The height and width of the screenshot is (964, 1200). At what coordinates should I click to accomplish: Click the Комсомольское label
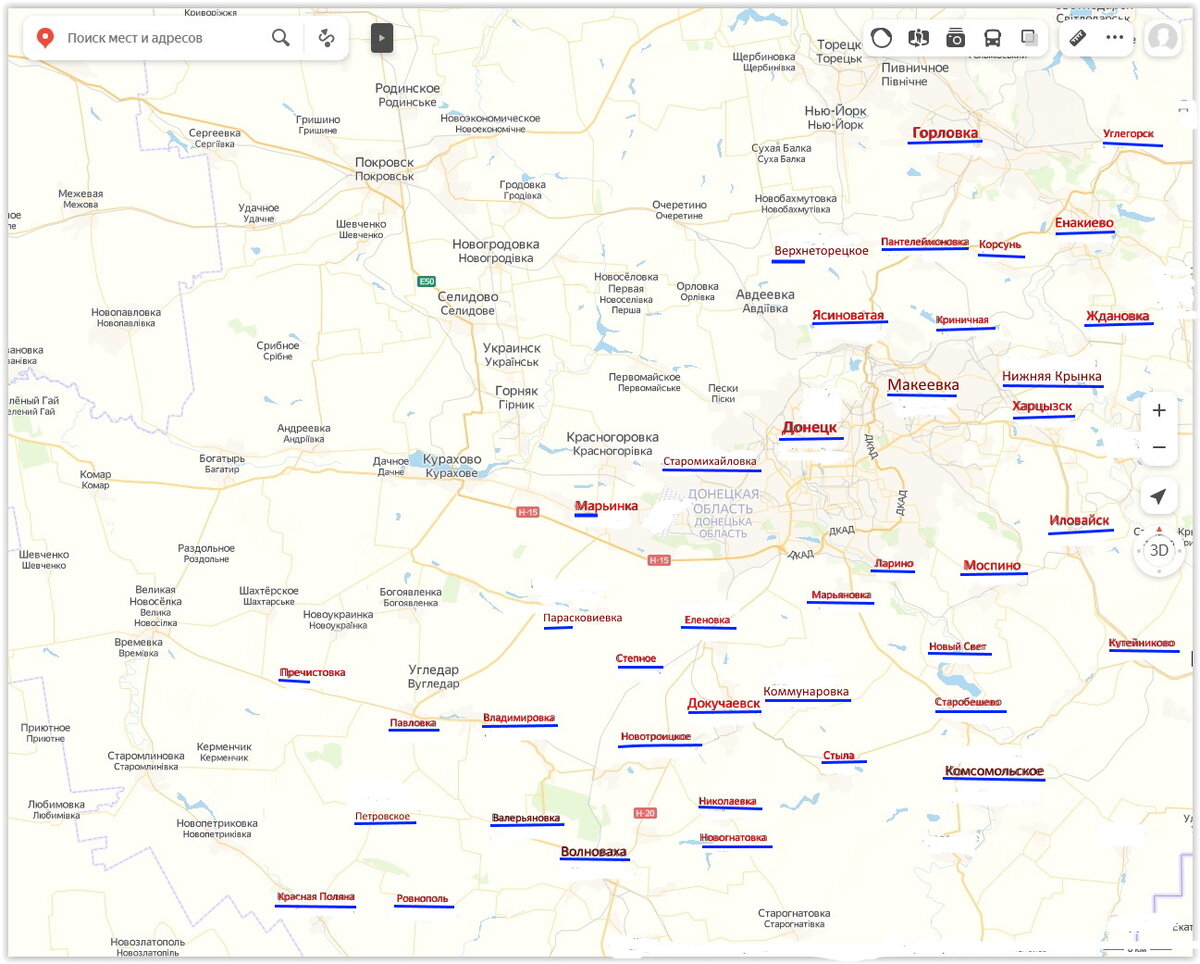[994, 771]
